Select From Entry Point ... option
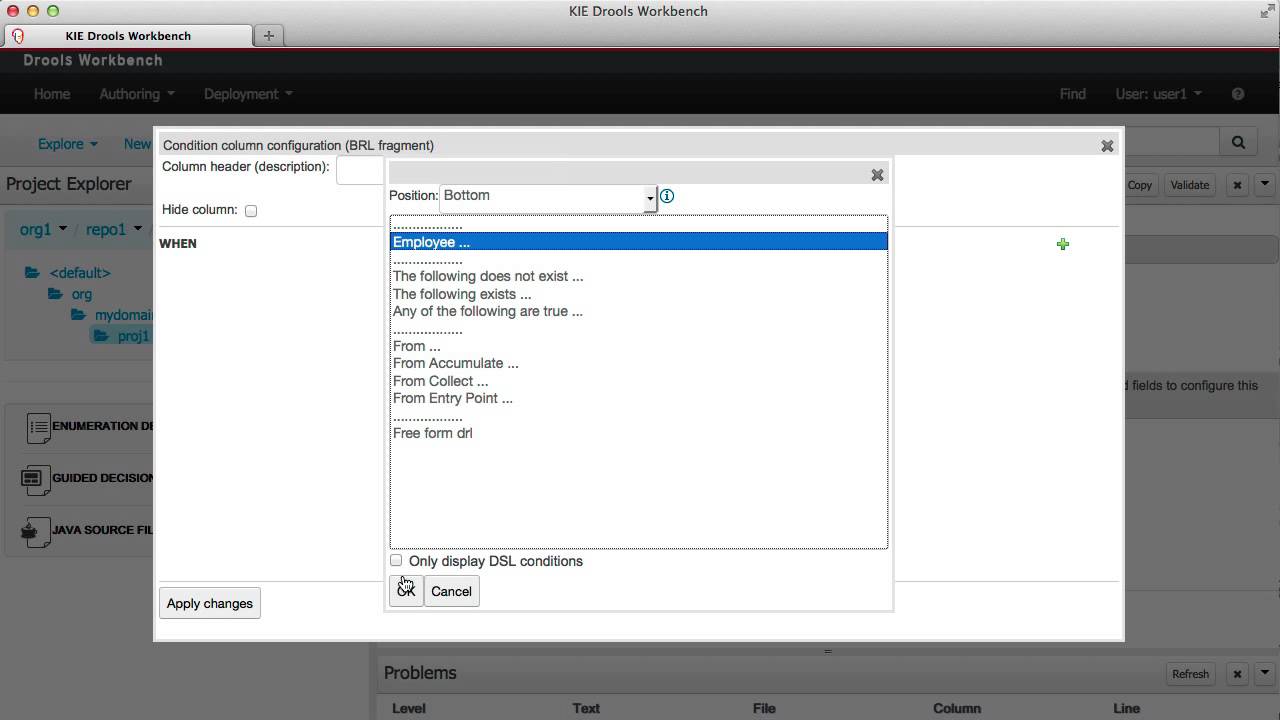This screenshot has width=1280, height=720. [x=453, y=398]
